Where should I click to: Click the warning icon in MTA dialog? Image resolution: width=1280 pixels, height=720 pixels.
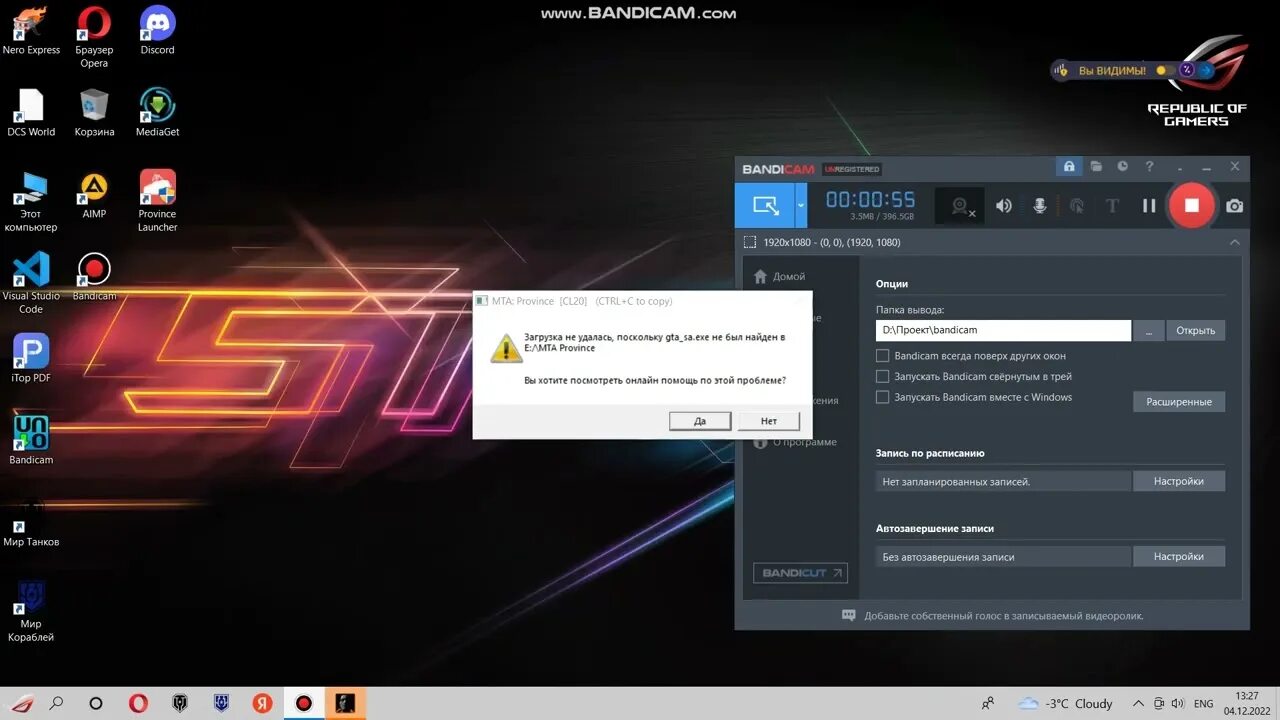506,347
